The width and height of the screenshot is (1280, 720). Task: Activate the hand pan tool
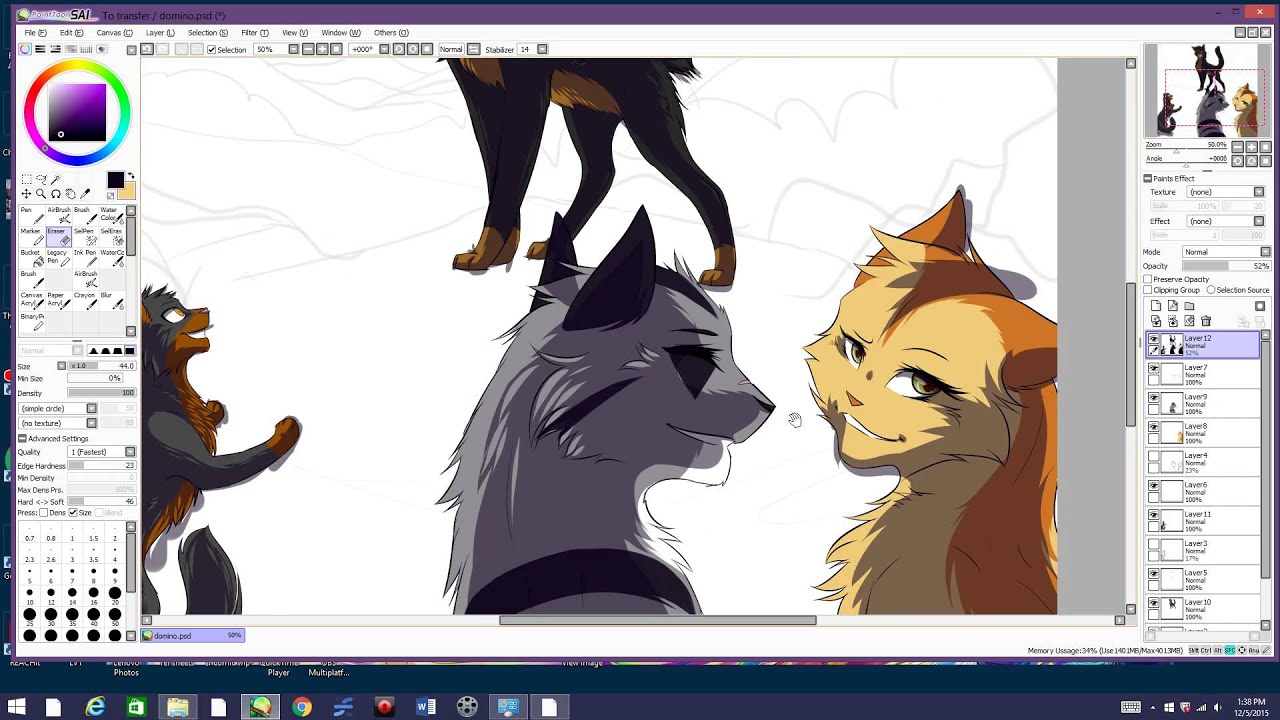(70, 194)
